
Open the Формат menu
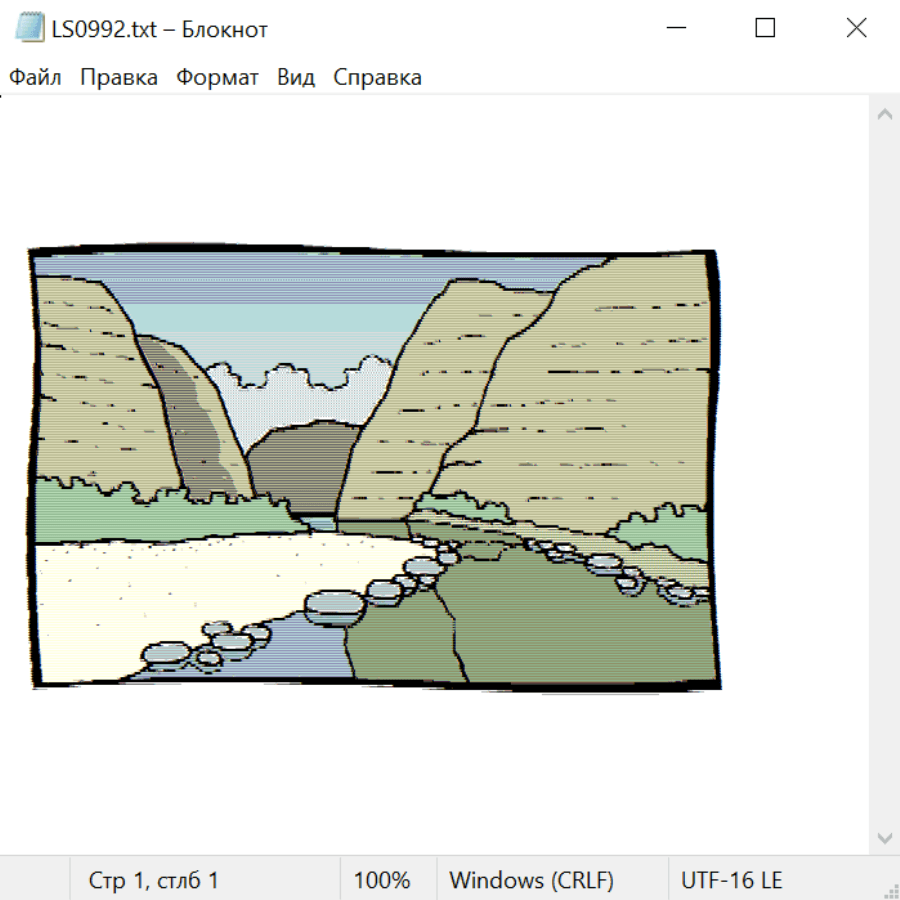tap(217, 77)
